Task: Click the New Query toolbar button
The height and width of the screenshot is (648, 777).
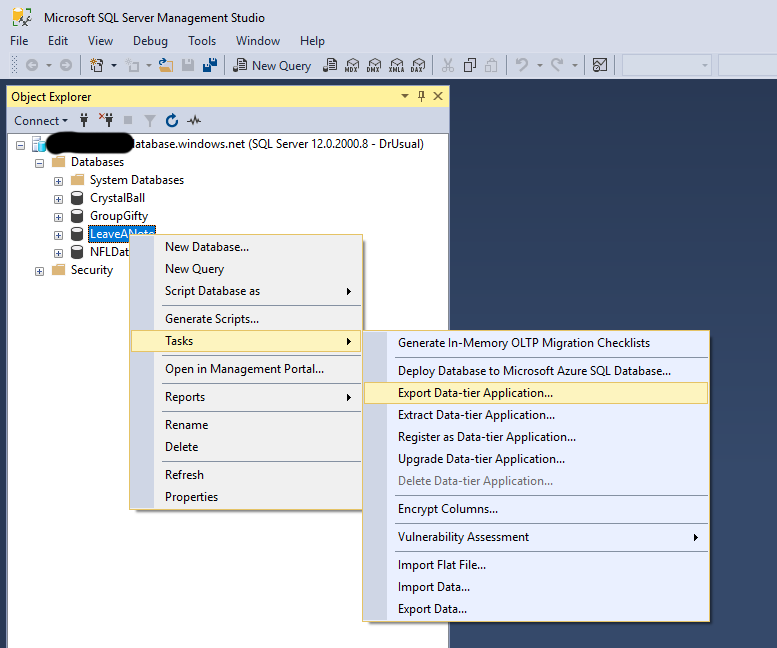Action: (272, 65)
